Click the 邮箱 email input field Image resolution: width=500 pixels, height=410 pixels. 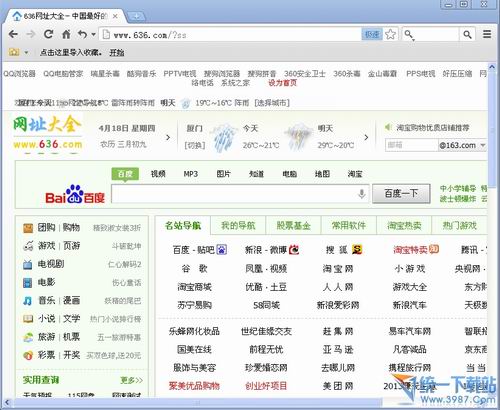(x=412, y=145)
